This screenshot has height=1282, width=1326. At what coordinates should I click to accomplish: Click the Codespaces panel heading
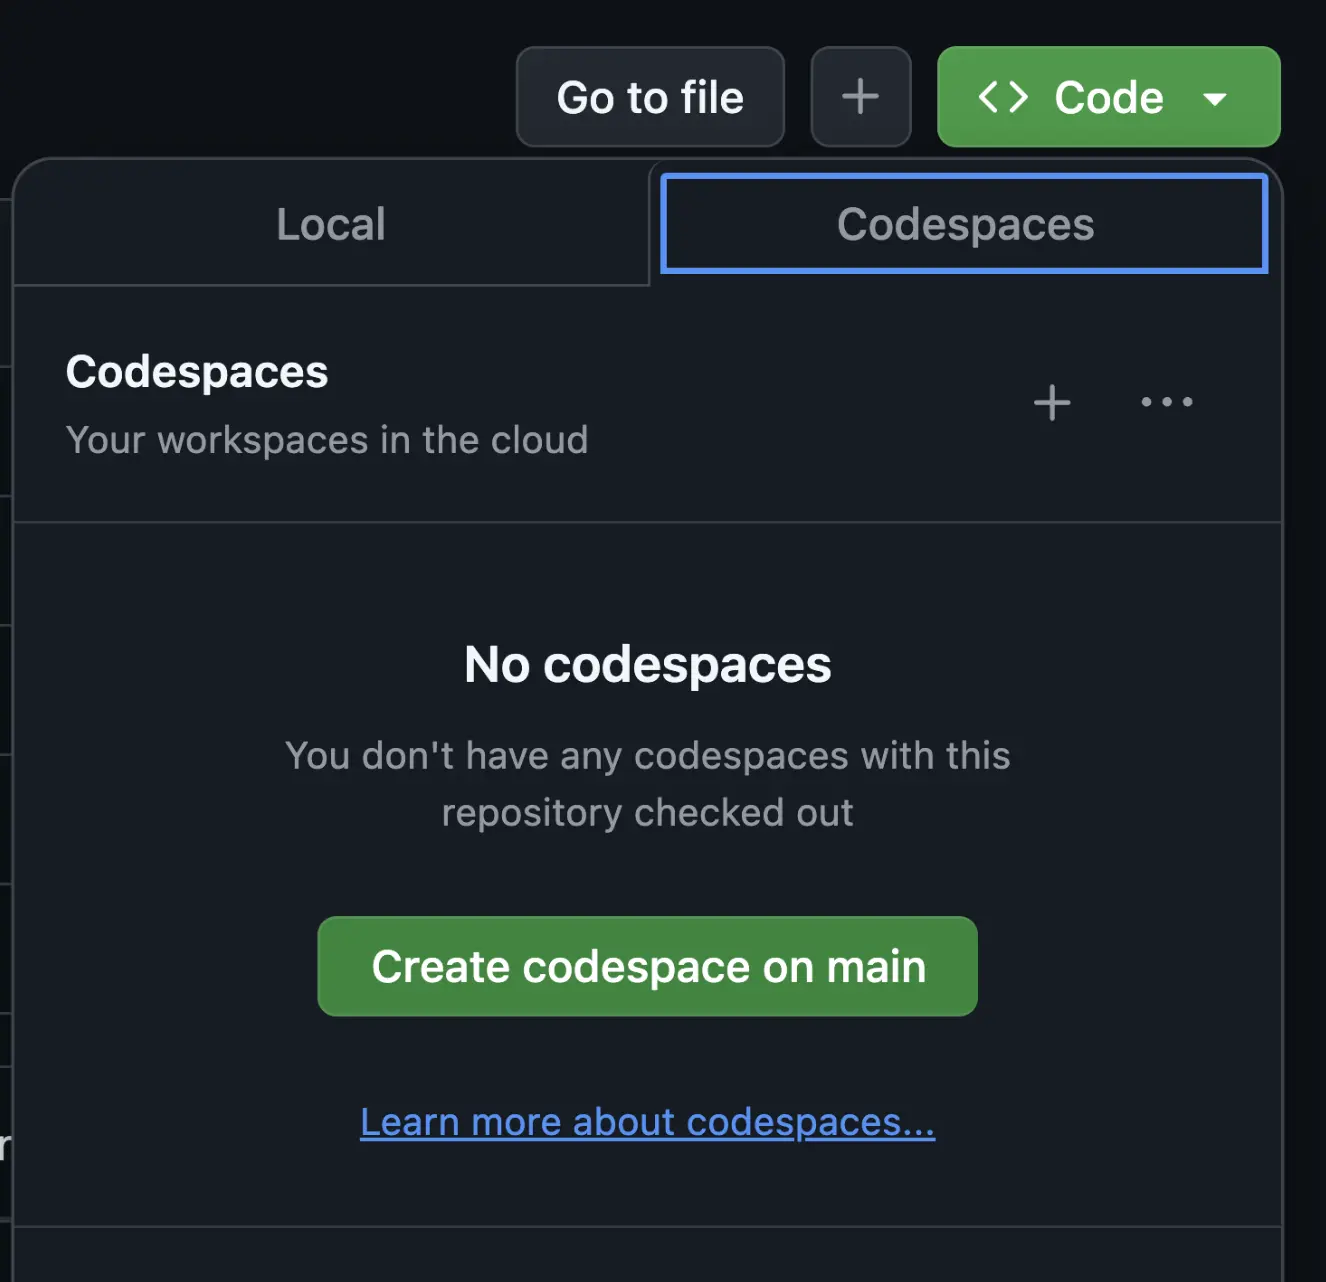[x=196, y=371]
